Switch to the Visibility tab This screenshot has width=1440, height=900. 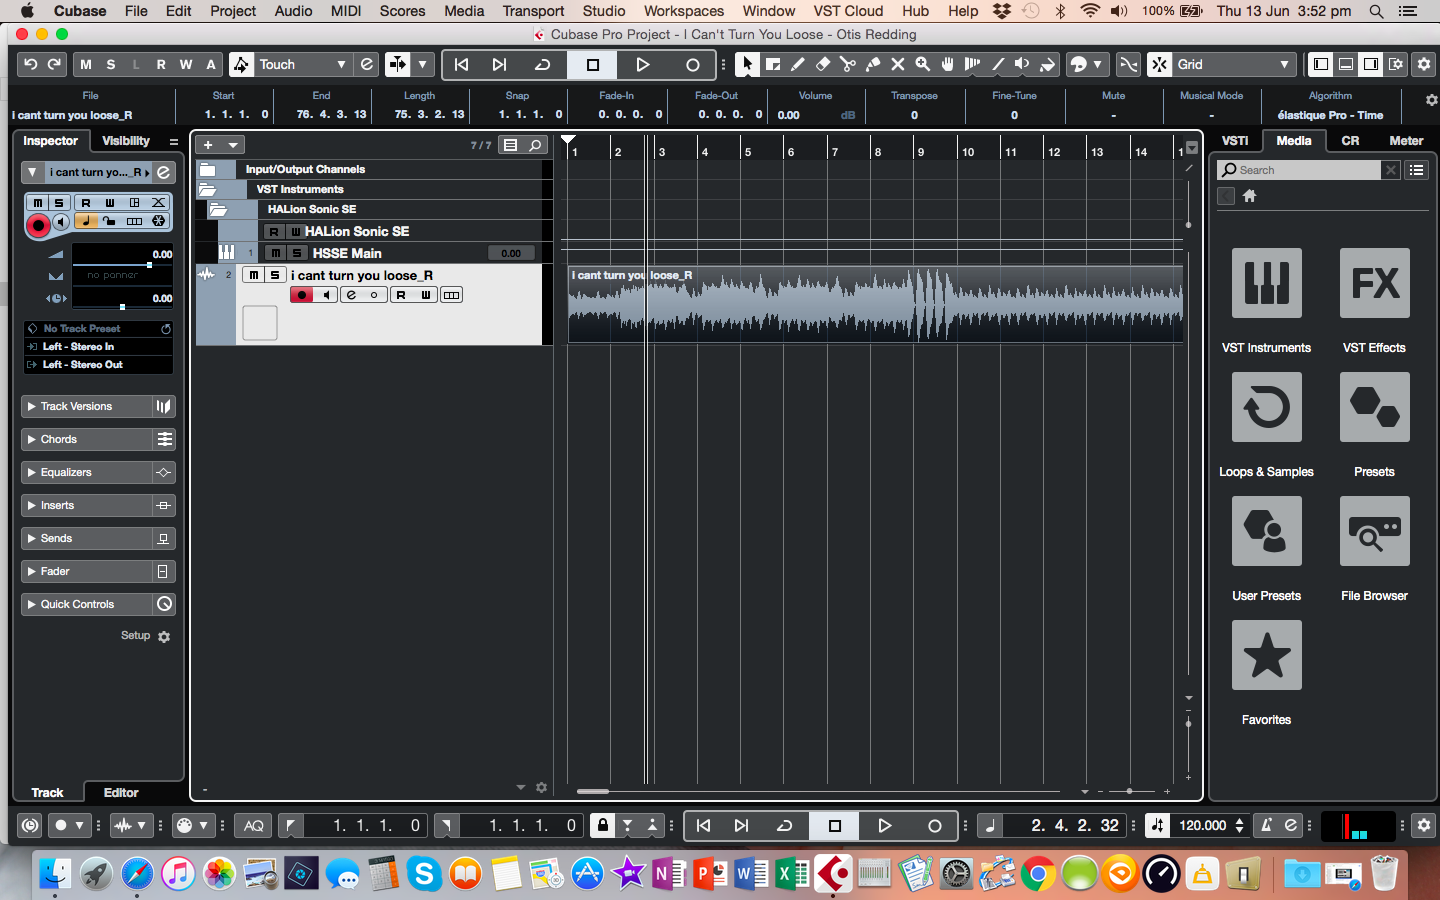(126, 141)
